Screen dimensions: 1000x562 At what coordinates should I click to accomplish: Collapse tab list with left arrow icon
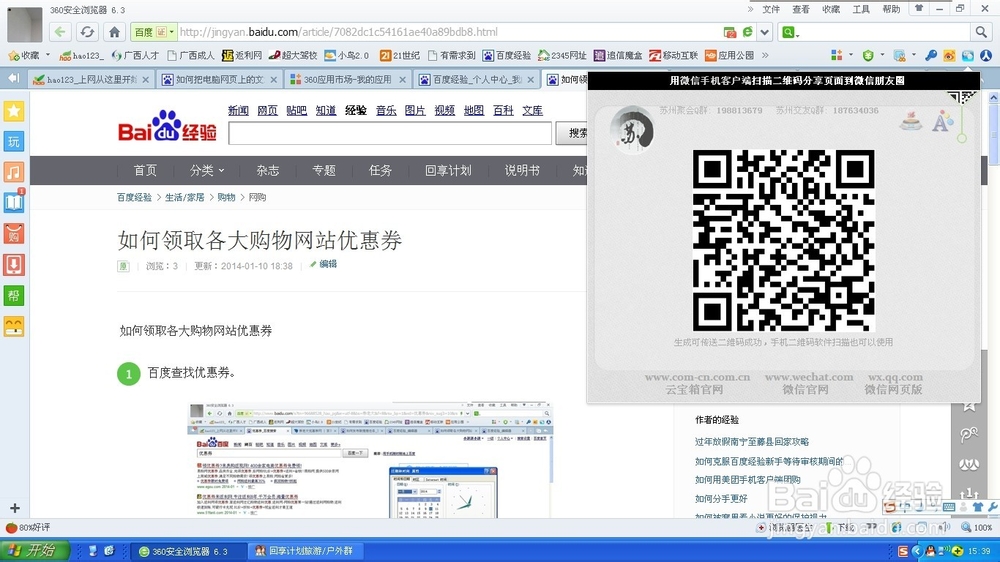coord(13,78)
